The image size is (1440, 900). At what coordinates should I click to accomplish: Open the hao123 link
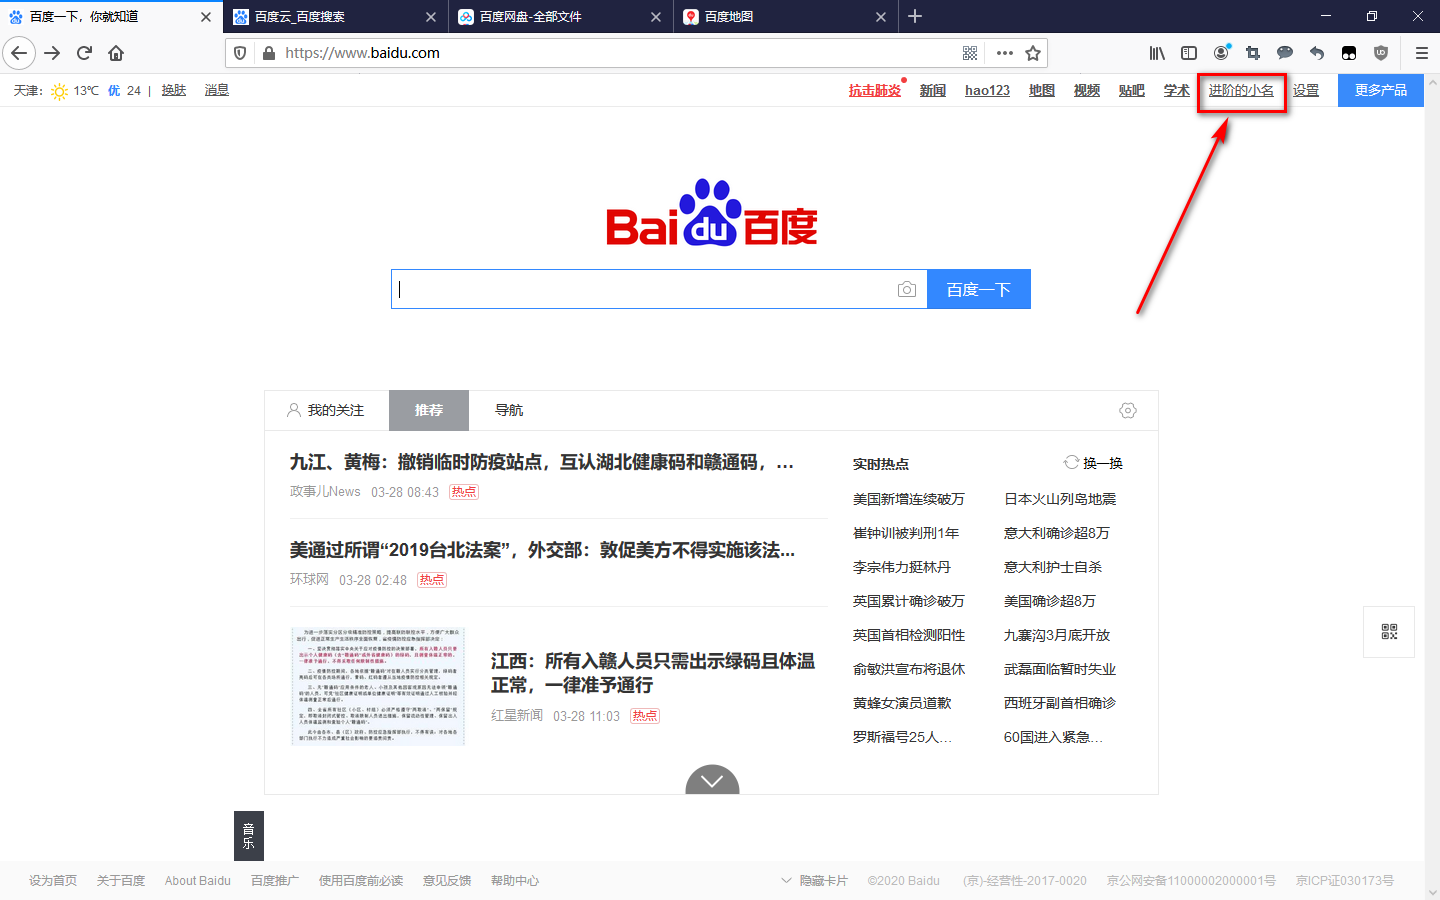[987, 90]
